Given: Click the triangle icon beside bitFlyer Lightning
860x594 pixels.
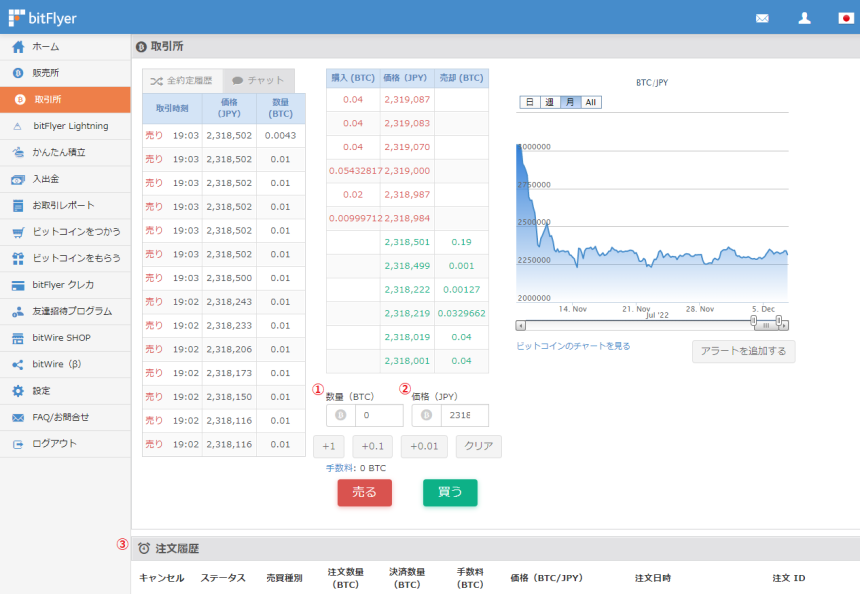Looking at the screenshot, I should point(18,126).
